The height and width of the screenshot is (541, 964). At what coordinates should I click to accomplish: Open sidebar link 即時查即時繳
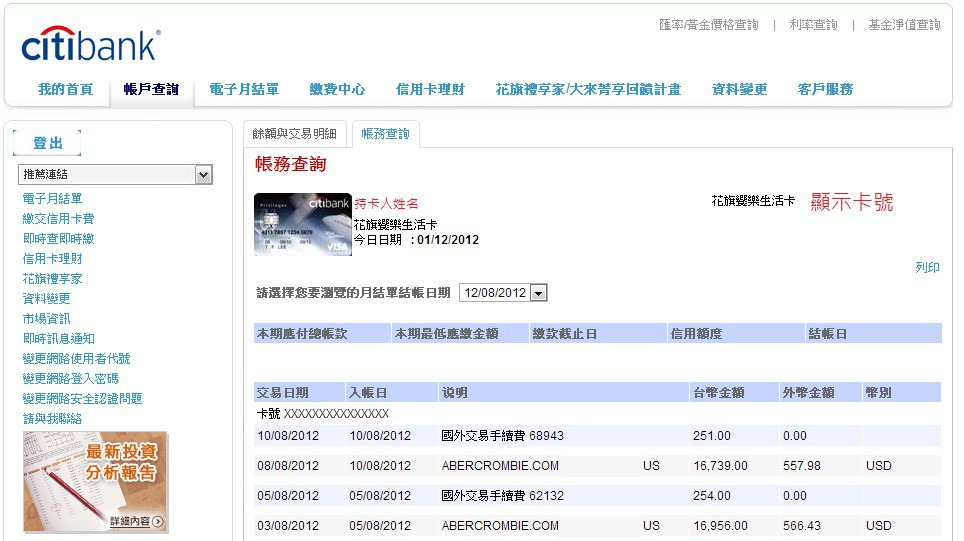(58, 239)
